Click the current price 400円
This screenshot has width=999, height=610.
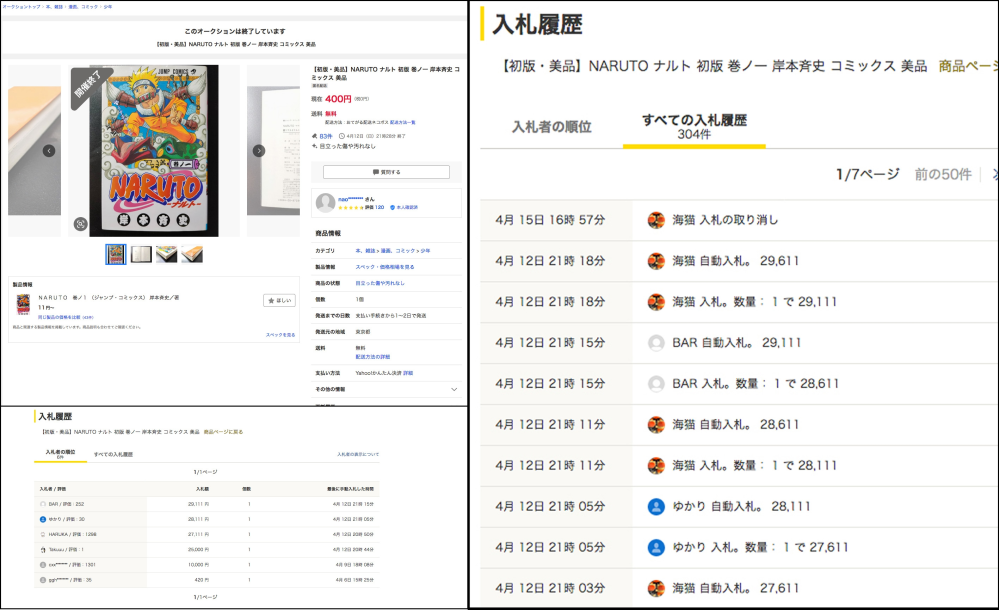point(338,99)
